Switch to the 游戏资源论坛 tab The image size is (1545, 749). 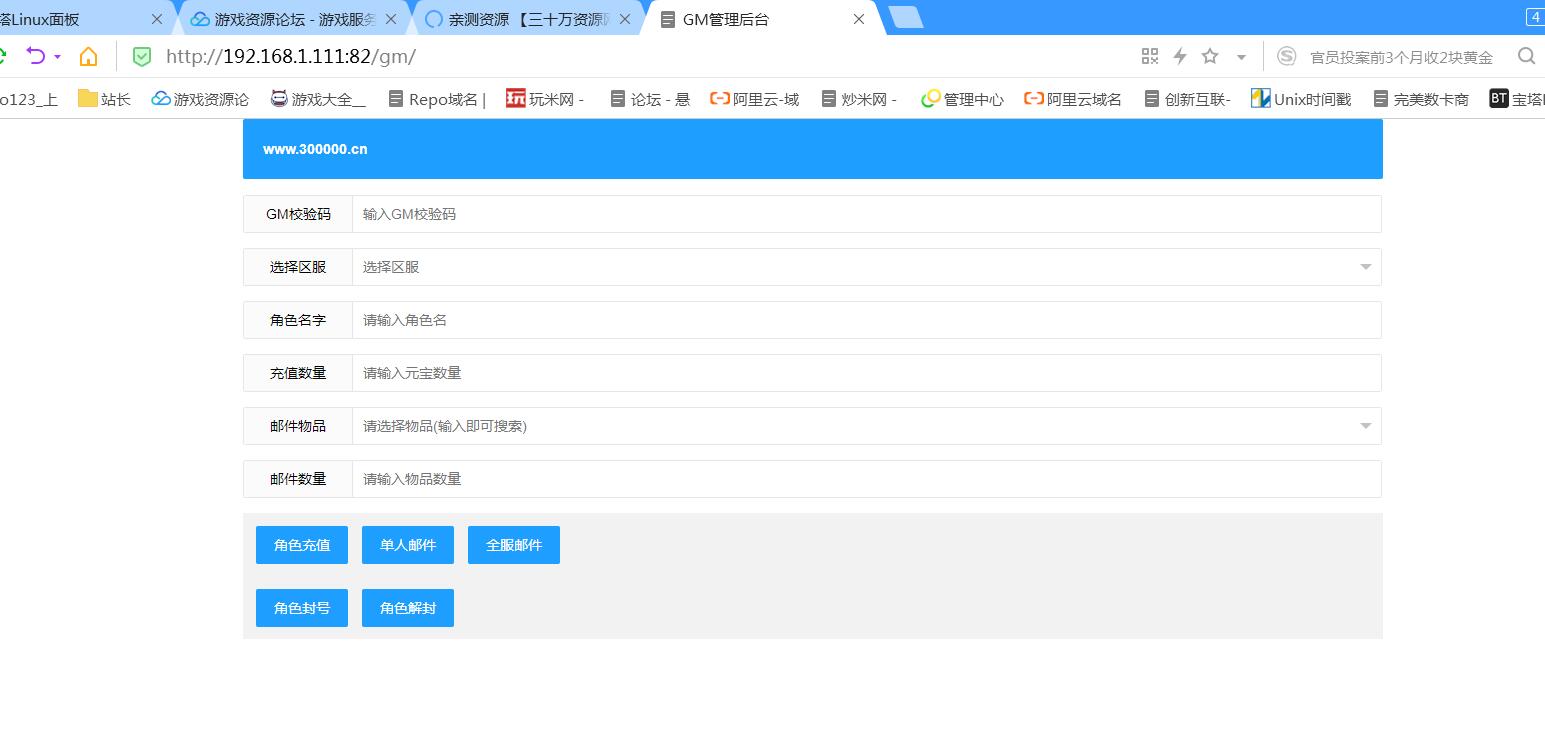(283, 19)
